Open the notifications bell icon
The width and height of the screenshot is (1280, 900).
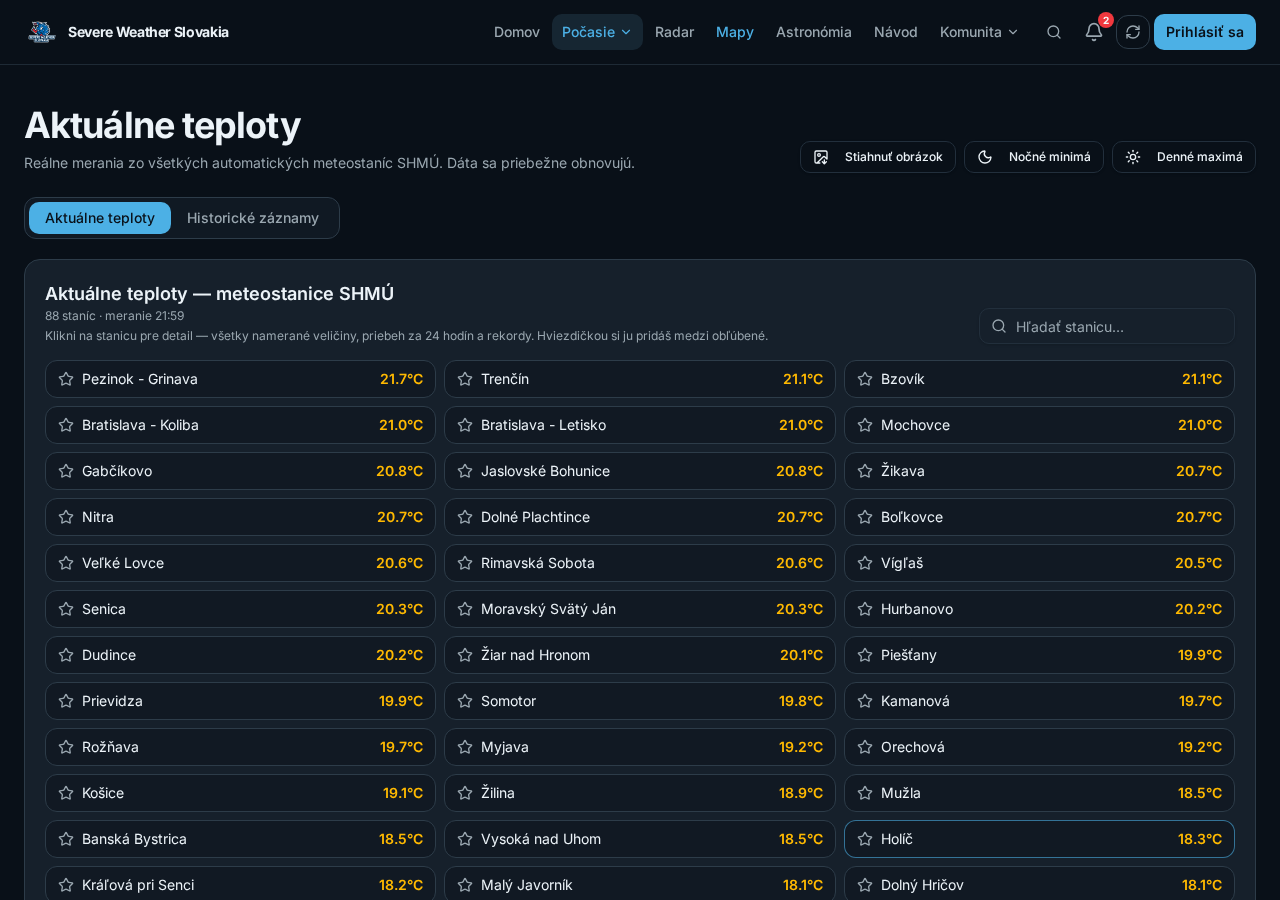1094,32
